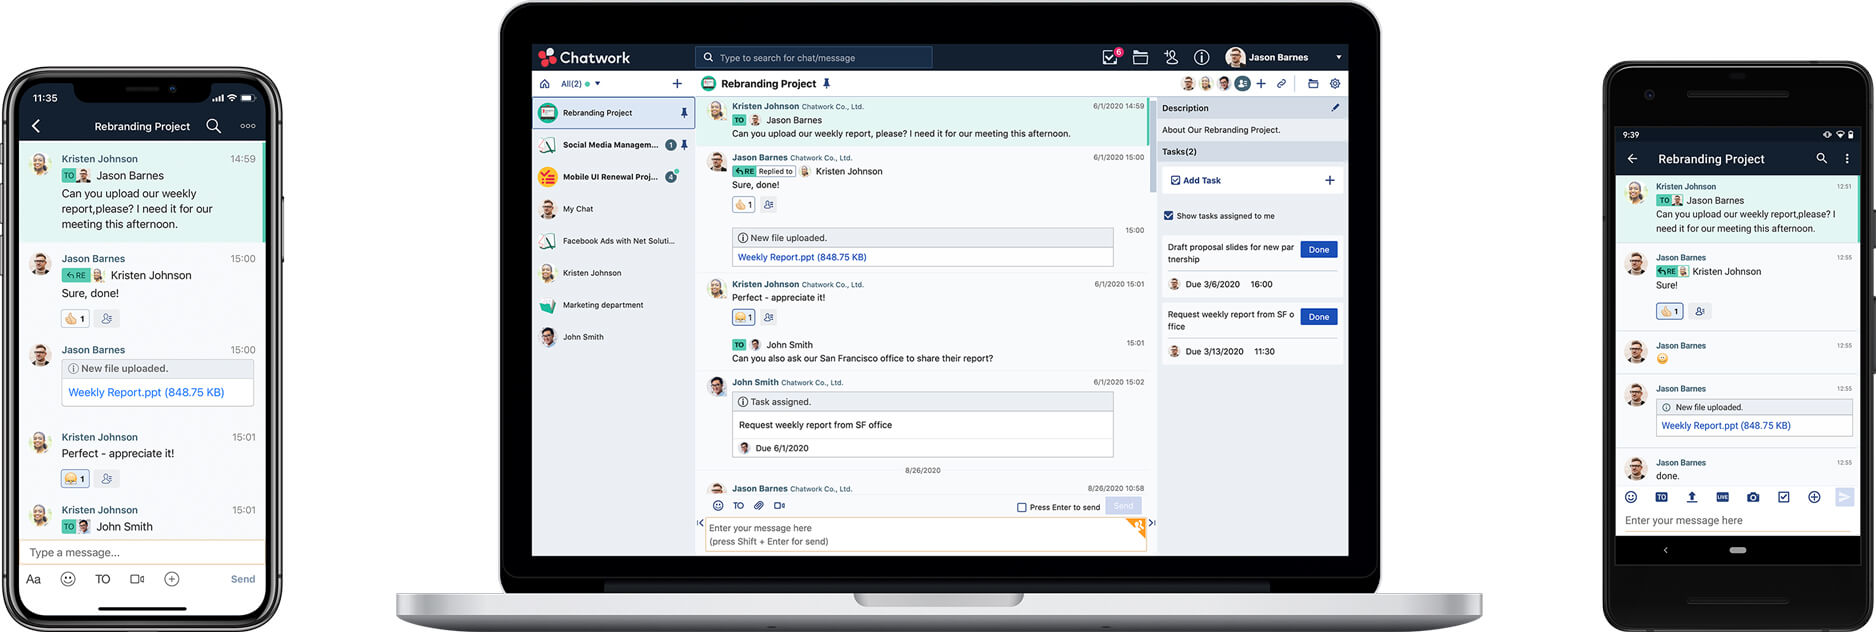
Task: Open My Chat in chat list
Action: click(x=613, y=209)
